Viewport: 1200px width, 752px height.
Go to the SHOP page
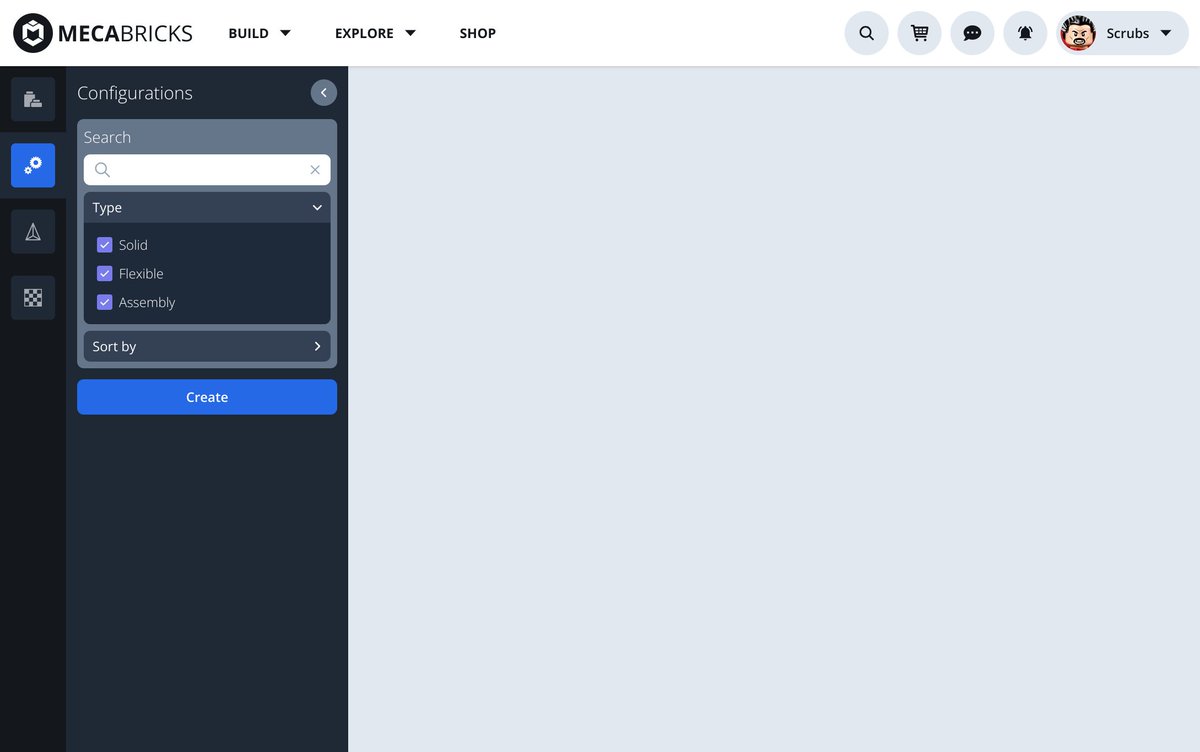coord(478,33)
